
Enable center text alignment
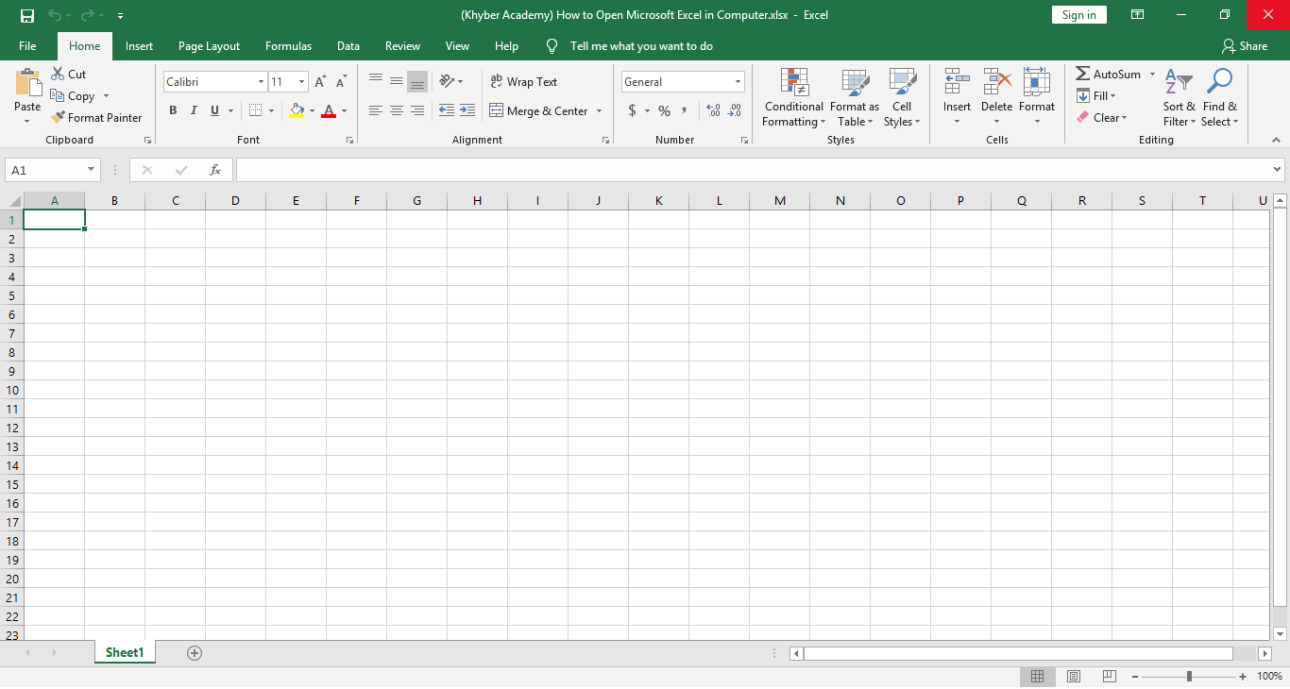396,110
